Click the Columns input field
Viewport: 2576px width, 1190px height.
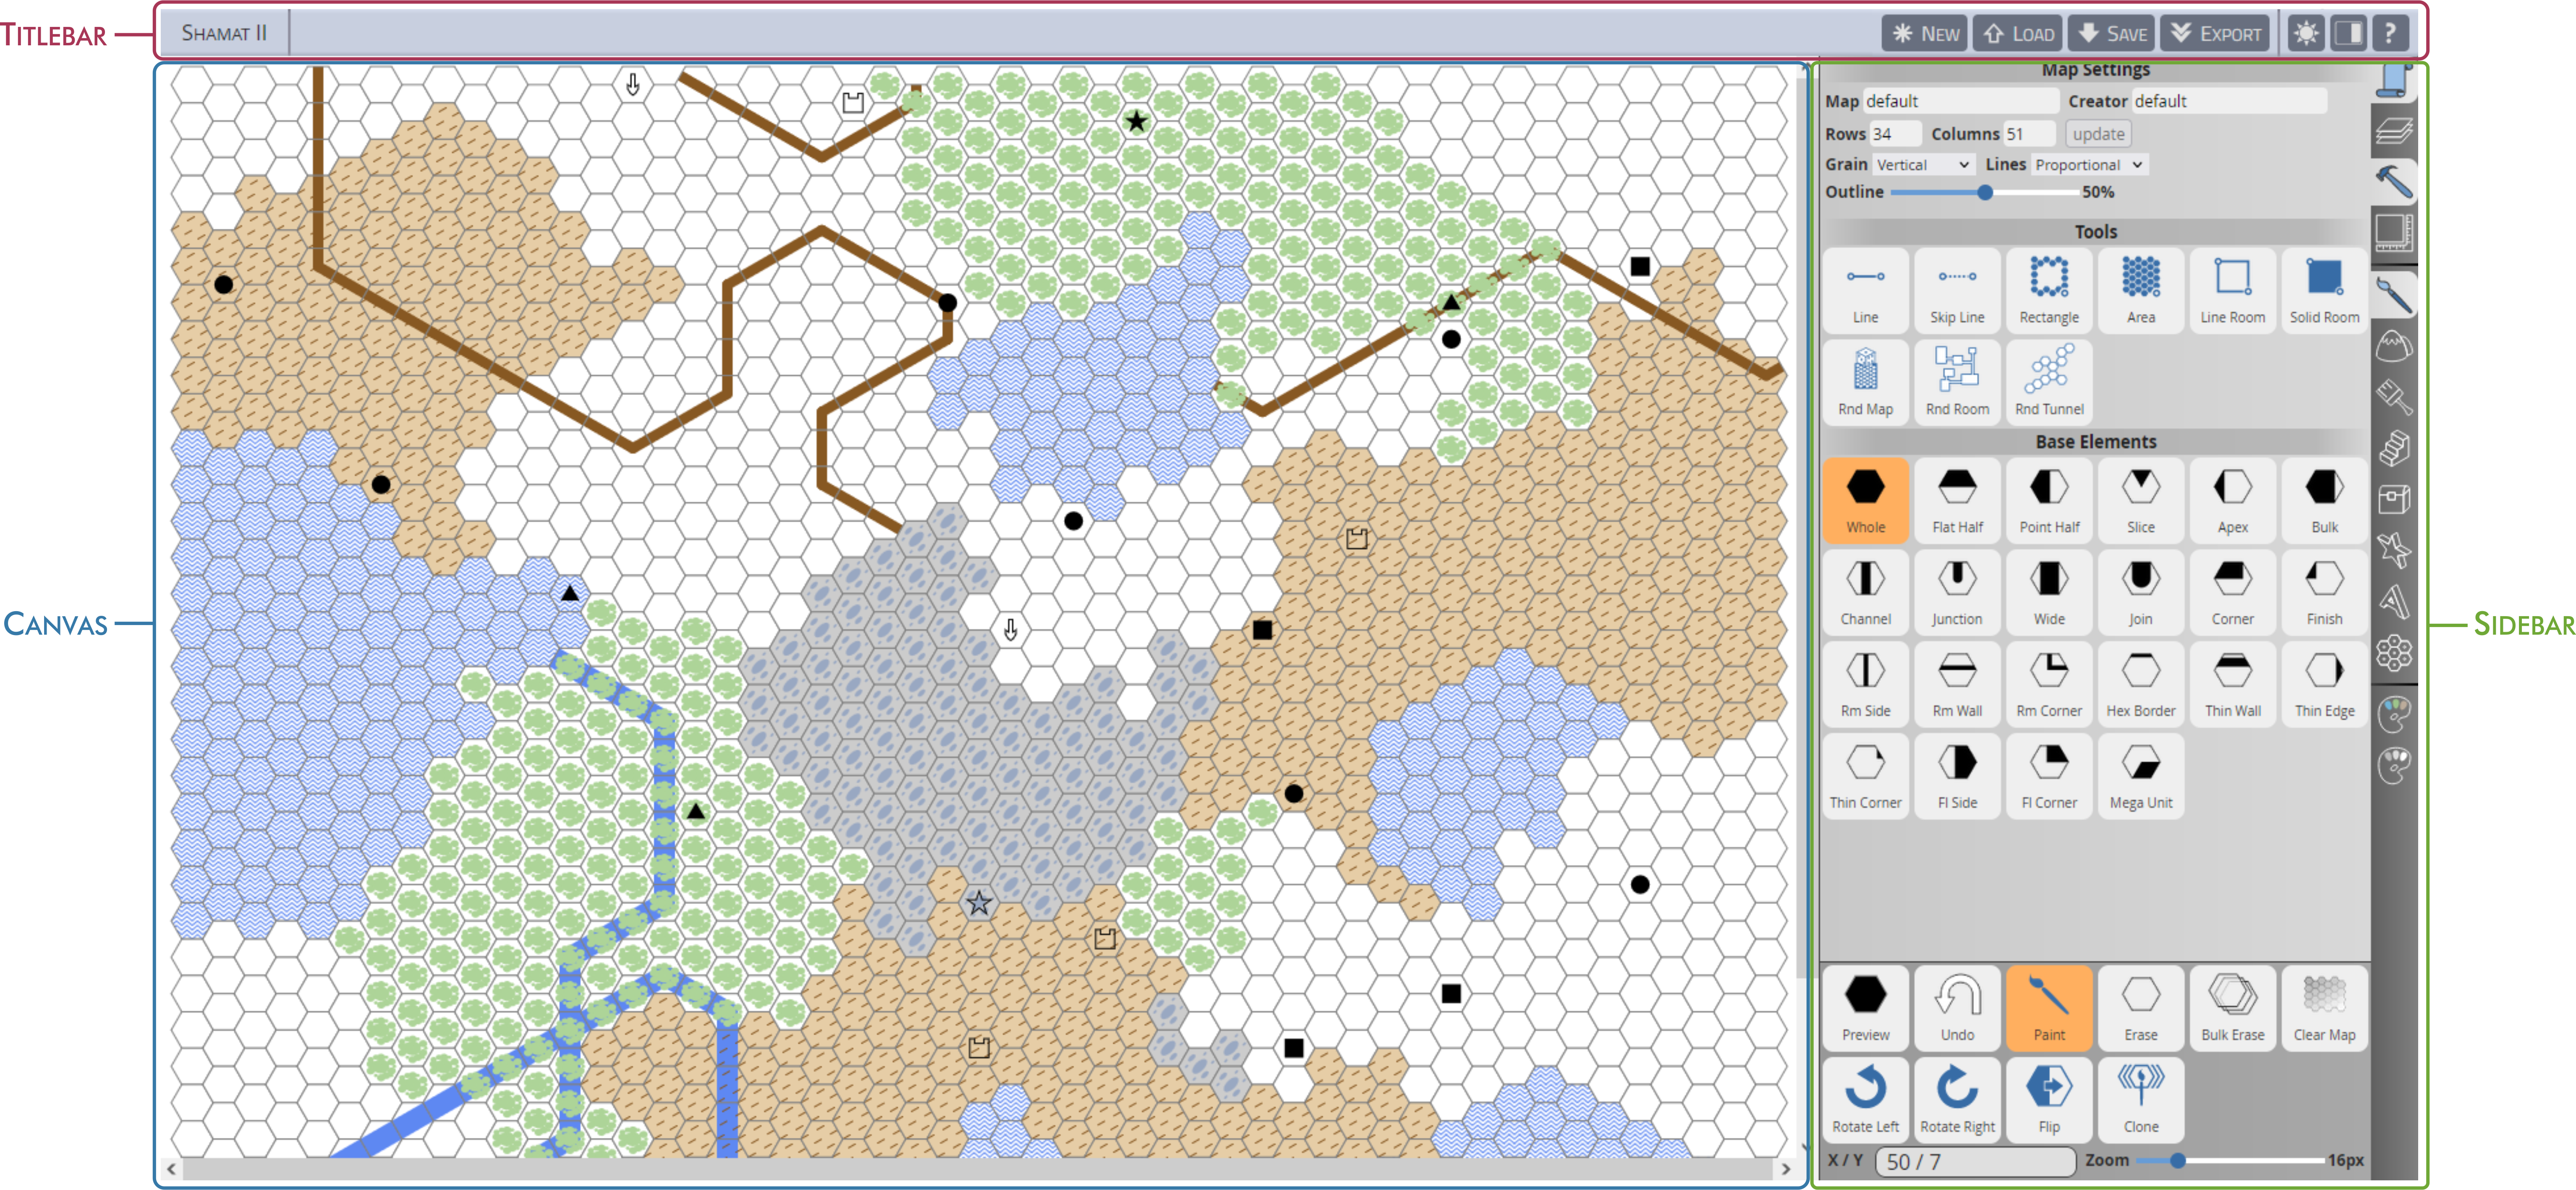(x=2029, y=134)
